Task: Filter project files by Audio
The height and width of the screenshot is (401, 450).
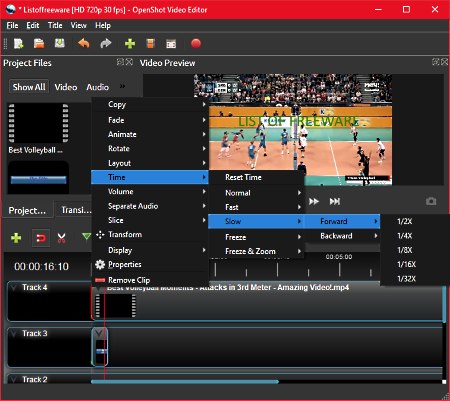Action: 97,87
